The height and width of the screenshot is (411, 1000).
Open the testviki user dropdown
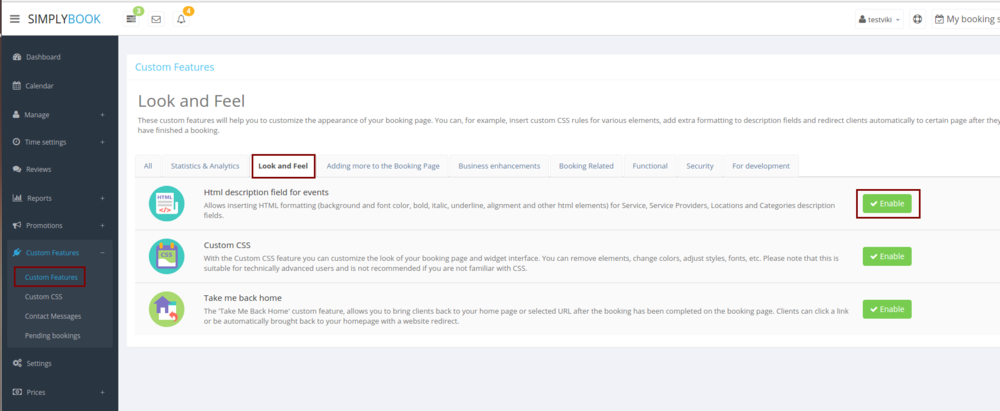(880, 19)
